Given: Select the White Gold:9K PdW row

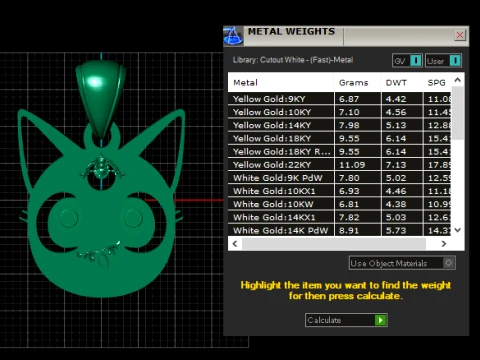Looking at the screenshot, I should pos(340,178).
